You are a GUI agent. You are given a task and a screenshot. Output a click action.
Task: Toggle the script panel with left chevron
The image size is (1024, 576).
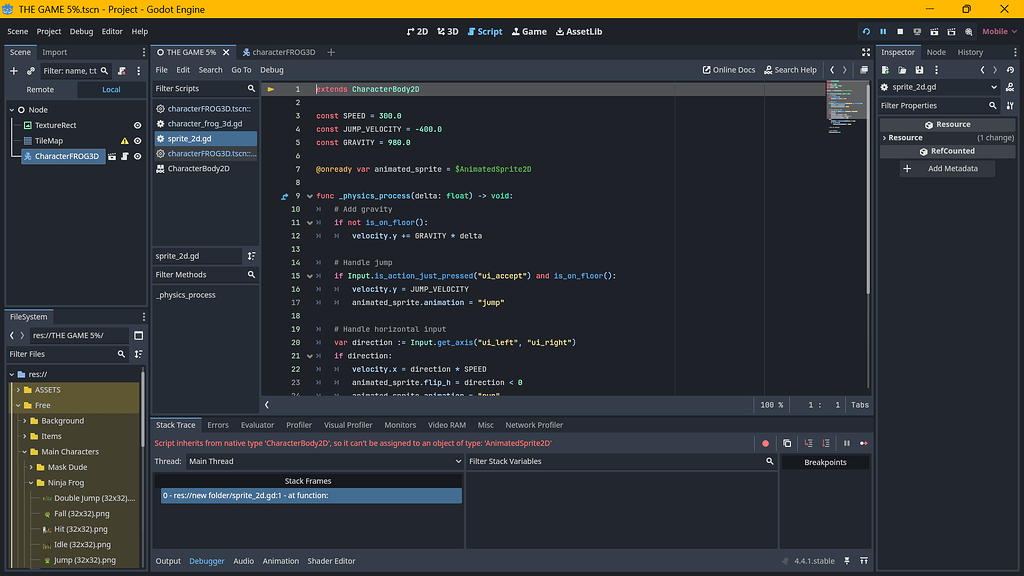[x=266, y=405]
